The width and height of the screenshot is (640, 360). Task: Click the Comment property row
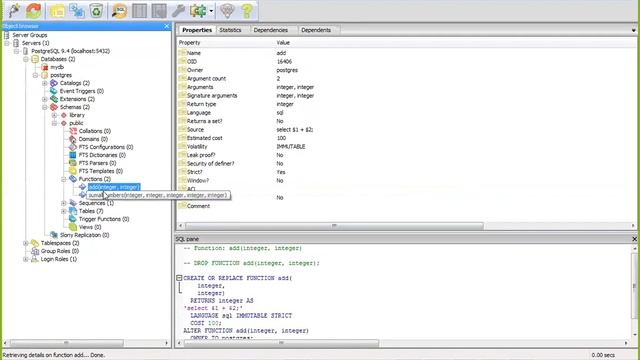(x=406, y=206)
